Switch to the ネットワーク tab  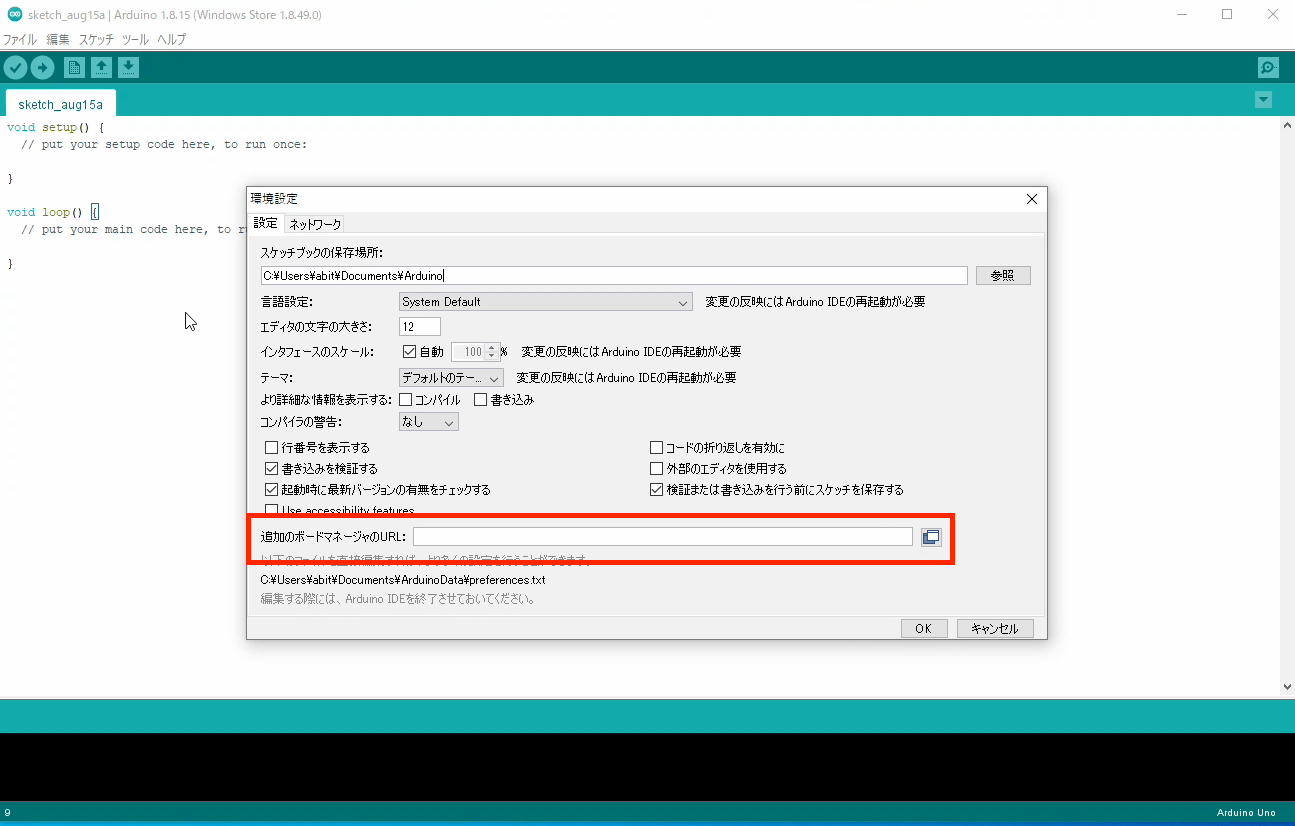click(x=315, y=224)
